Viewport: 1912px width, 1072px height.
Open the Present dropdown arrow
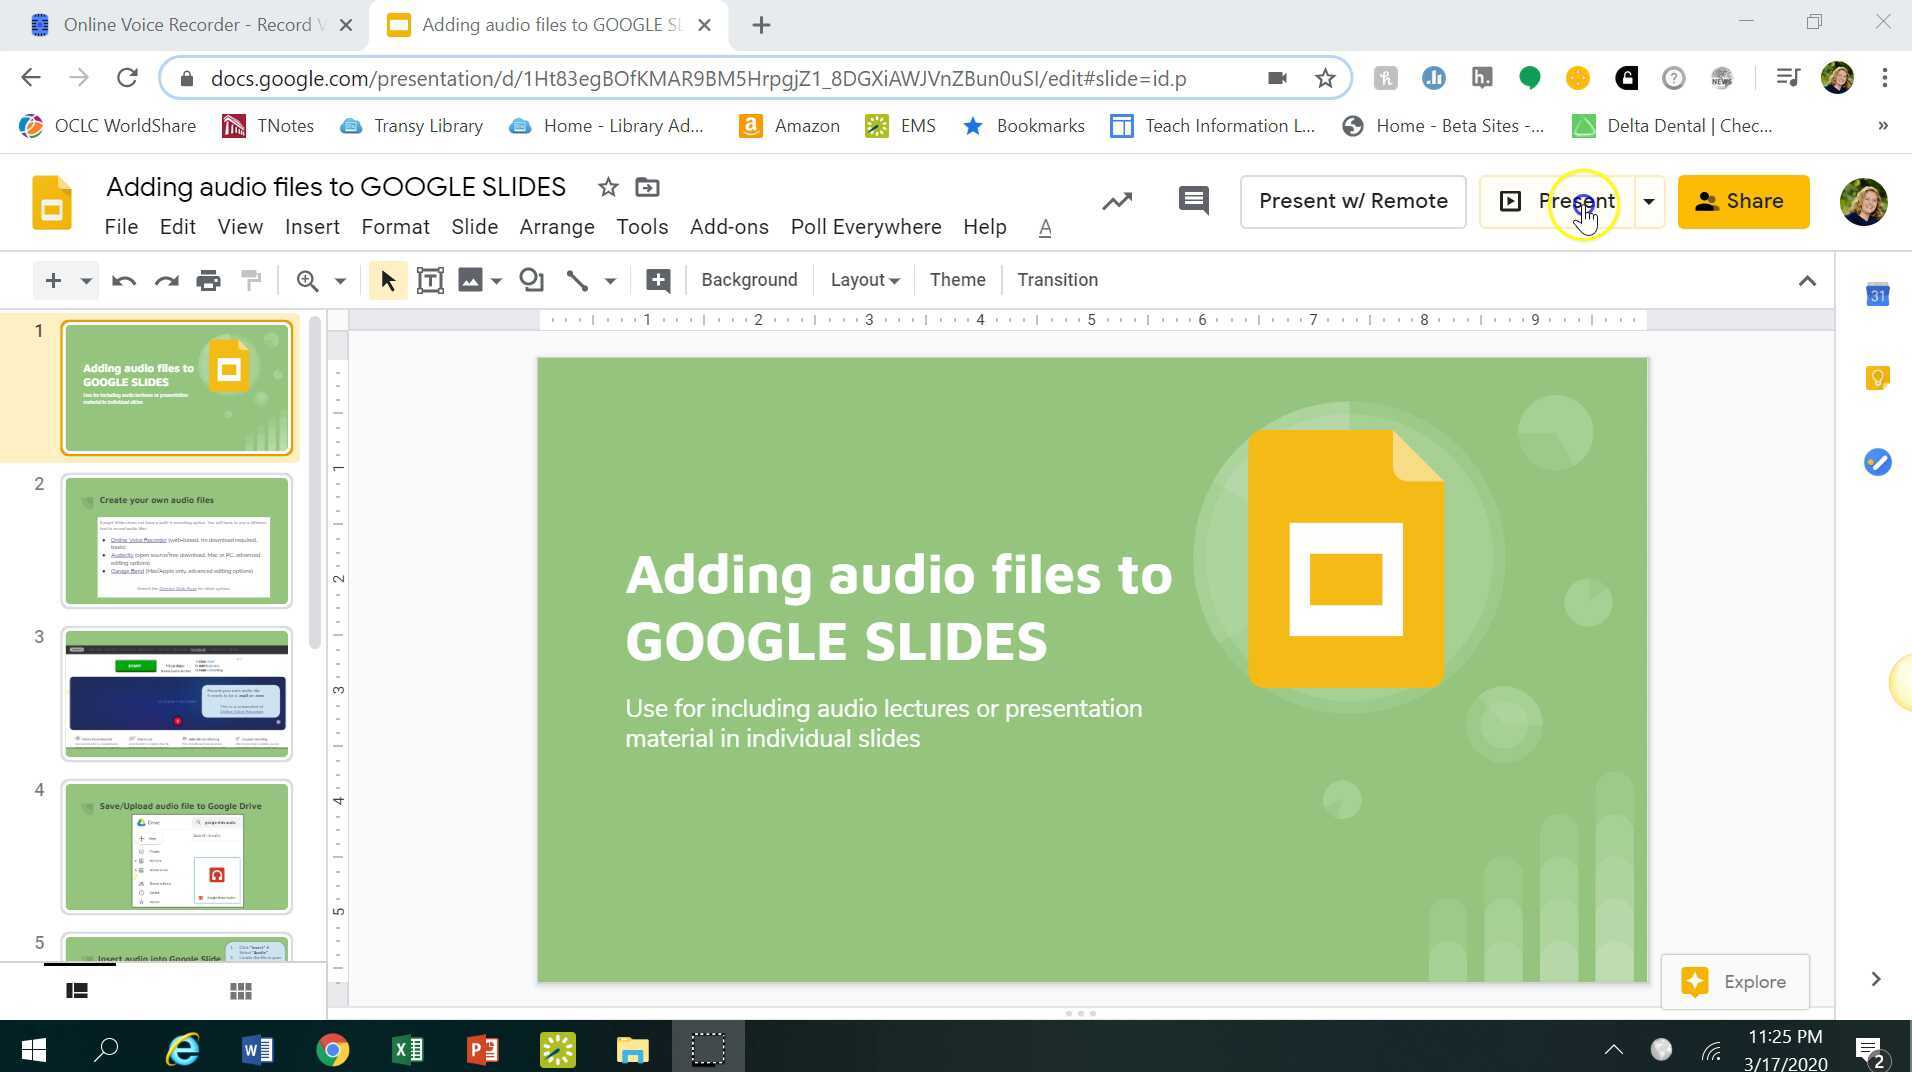click(1648, 201)
